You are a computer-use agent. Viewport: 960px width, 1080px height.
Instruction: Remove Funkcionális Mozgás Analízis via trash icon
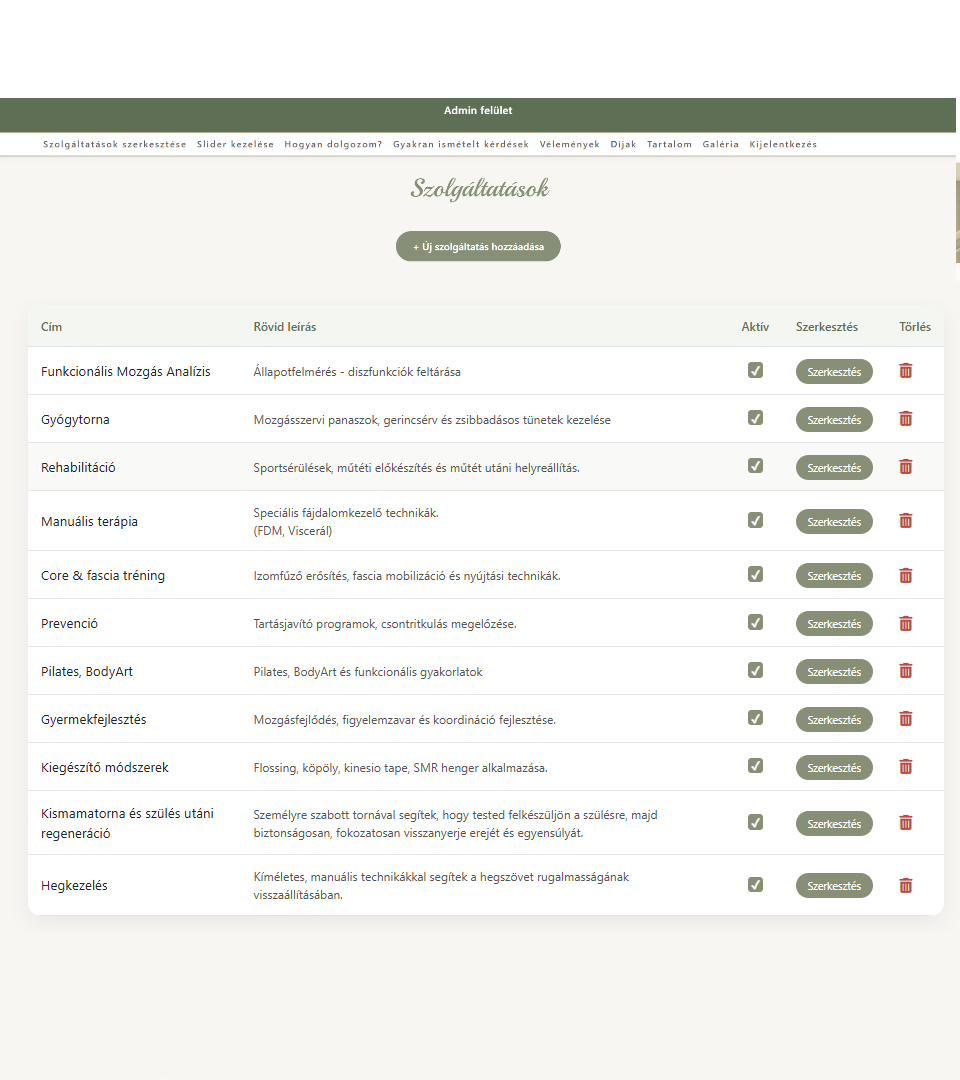[x=905, y=371]
